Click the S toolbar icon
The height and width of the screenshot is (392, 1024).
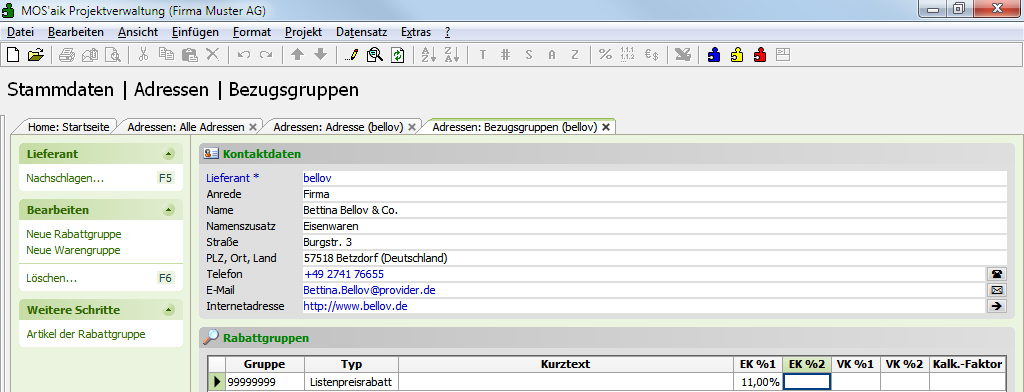coord(528,55)
